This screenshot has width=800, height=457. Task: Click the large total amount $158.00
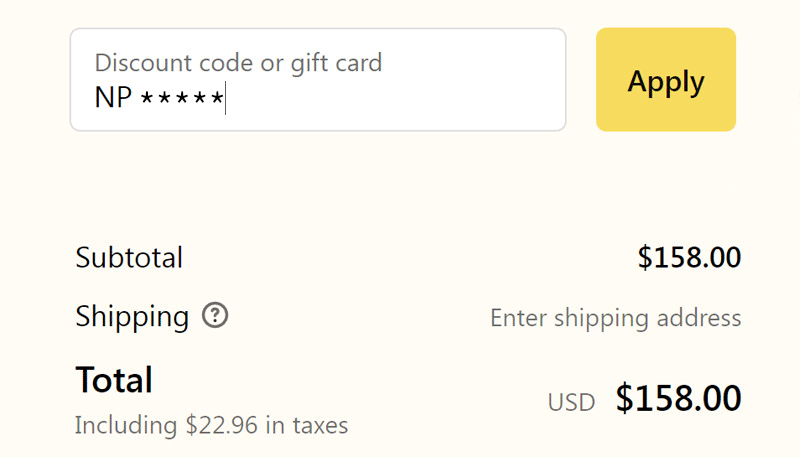[x=678, y=399]
